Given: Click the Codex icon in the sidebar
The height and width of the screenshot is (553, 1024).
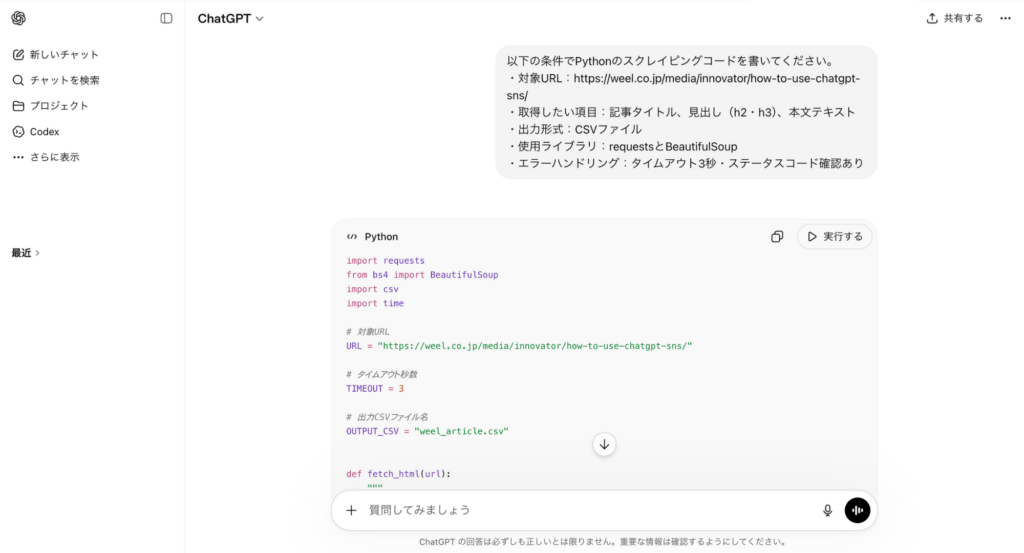Looking at the screenshot, I should click(18, 132).
